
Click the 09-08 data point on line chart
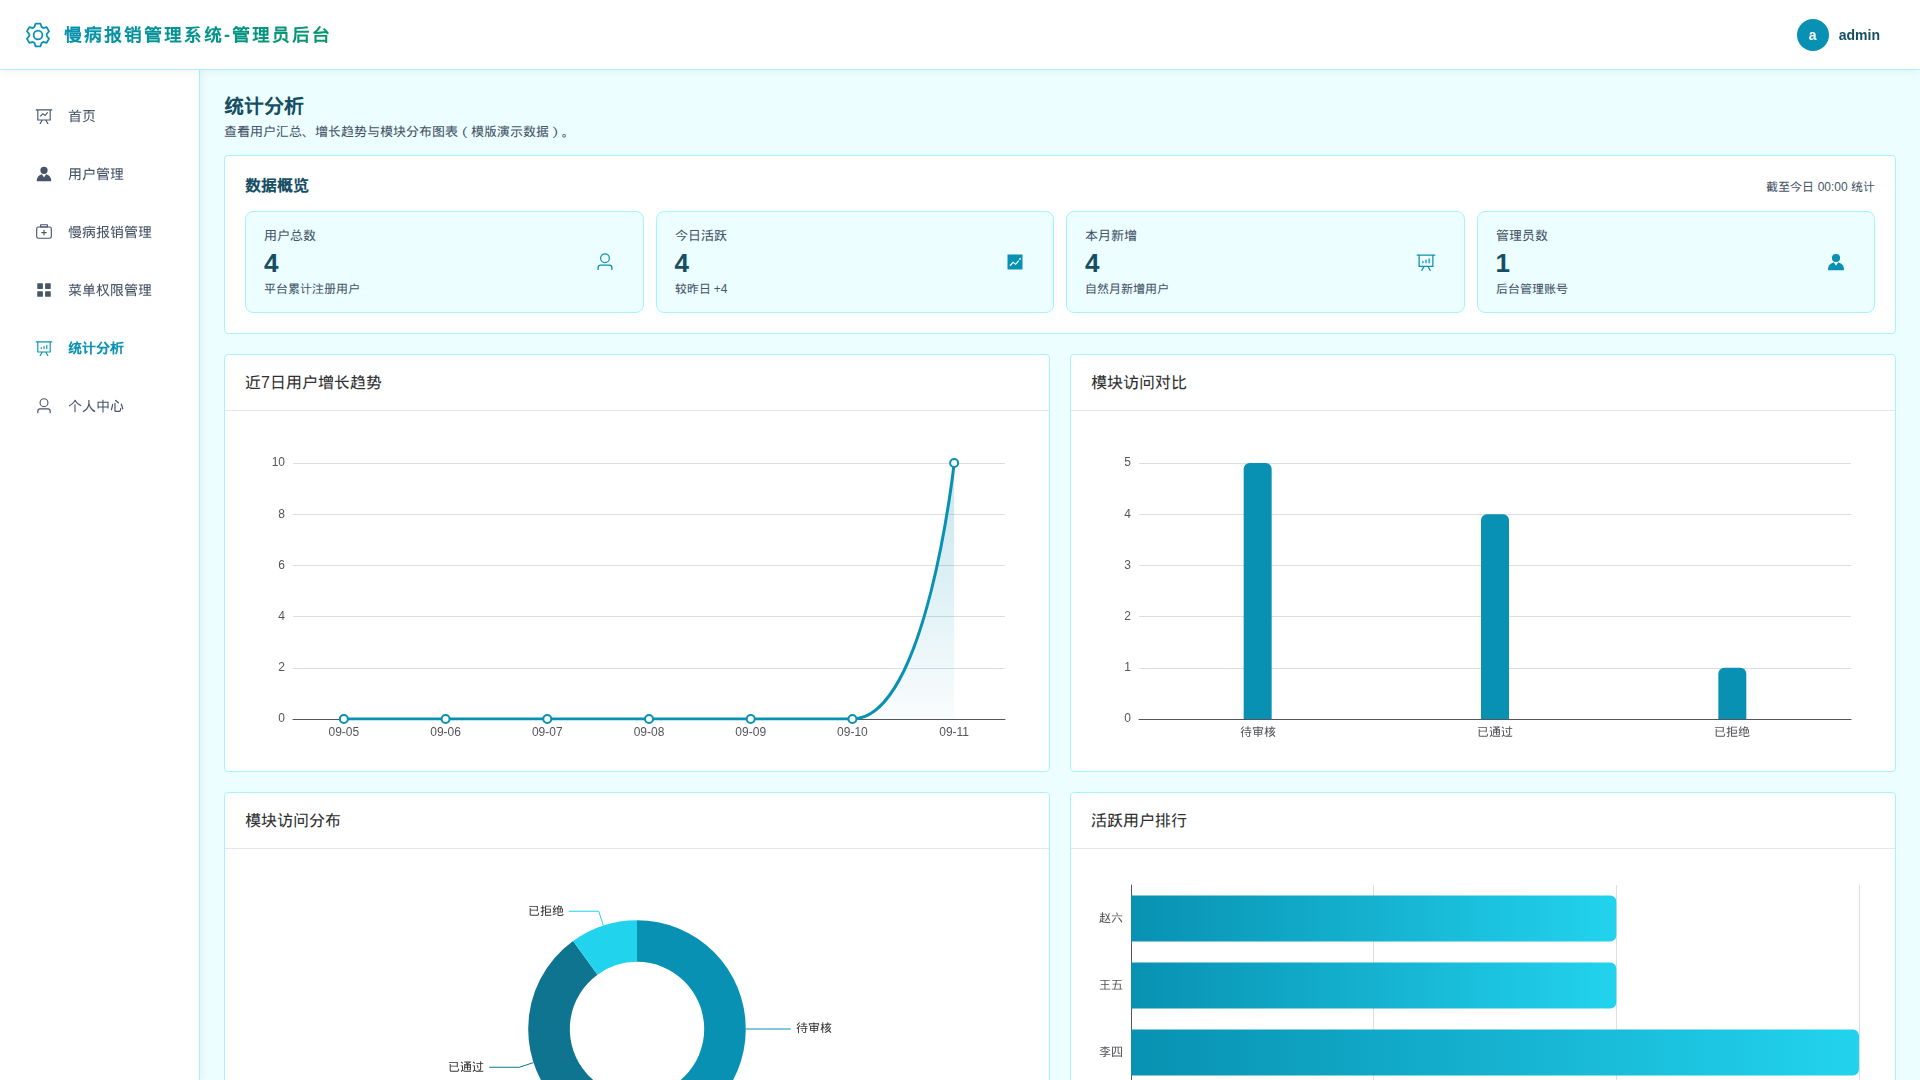(x=649, y=719)
